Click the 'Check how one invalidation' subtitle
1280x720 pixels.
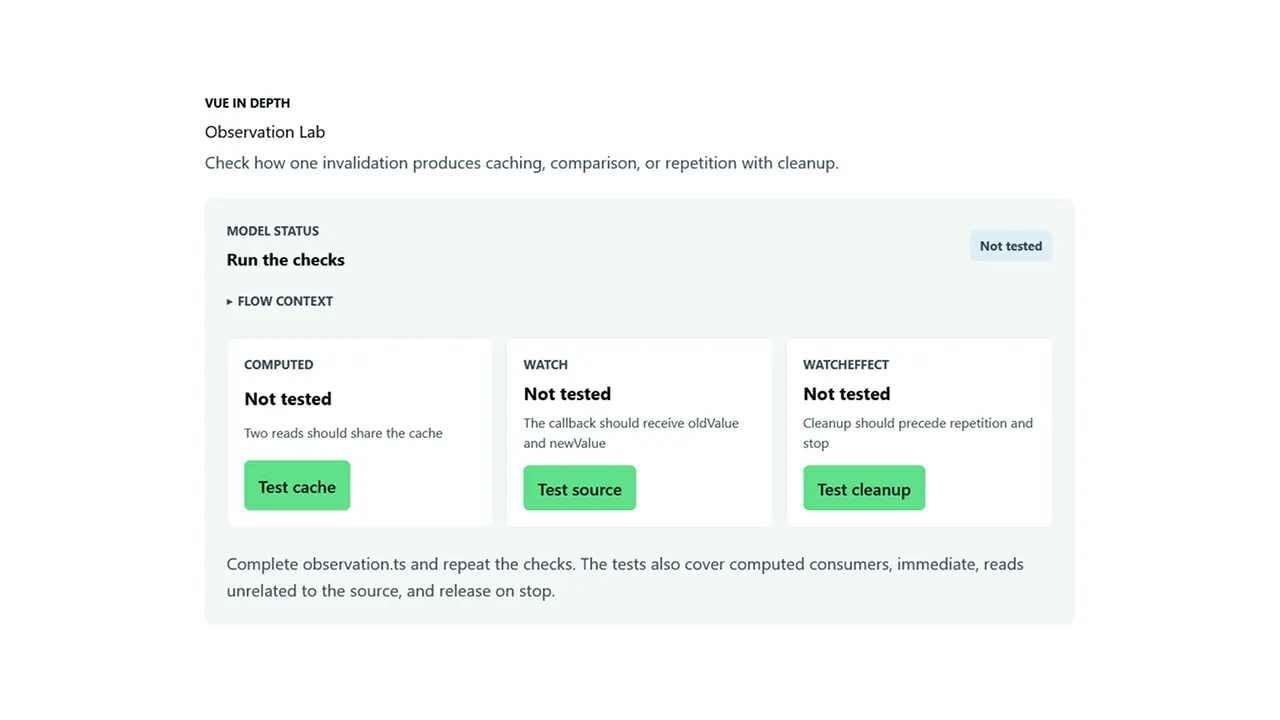[522, 163]
